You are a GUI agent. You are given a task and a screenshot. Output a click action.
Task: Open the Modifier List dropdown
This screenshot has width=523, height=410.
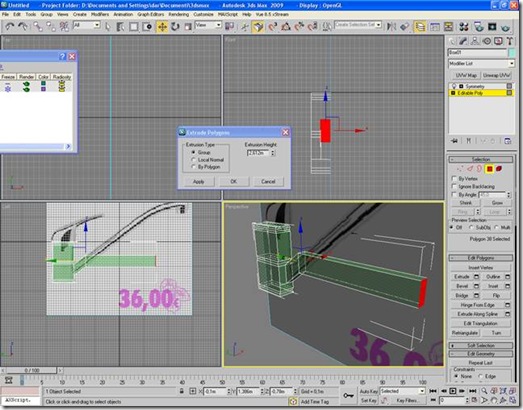click(481, 63)
